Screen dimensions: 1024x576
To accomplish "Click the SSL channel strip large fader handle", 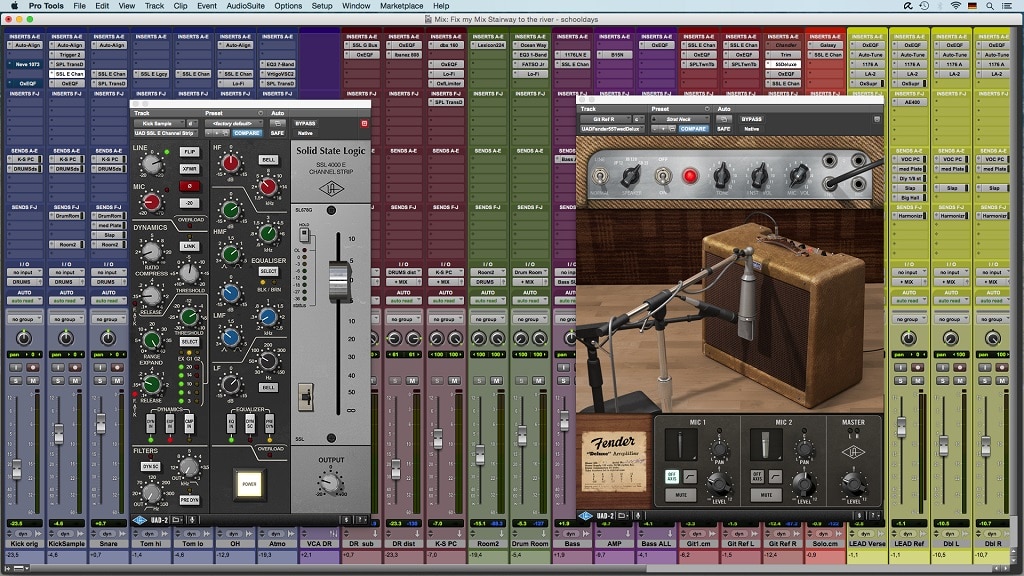I will coord(338,280).
